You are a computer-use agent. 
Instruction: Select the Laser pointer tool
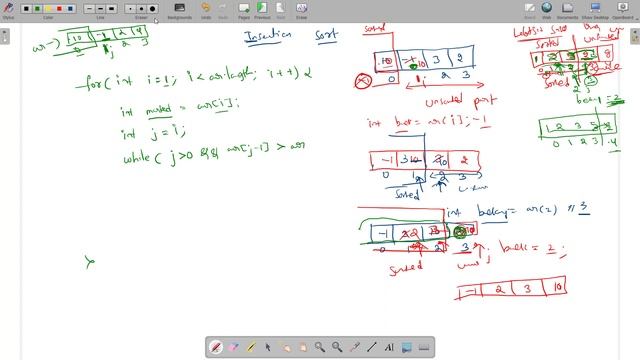(x=354, y=347)
